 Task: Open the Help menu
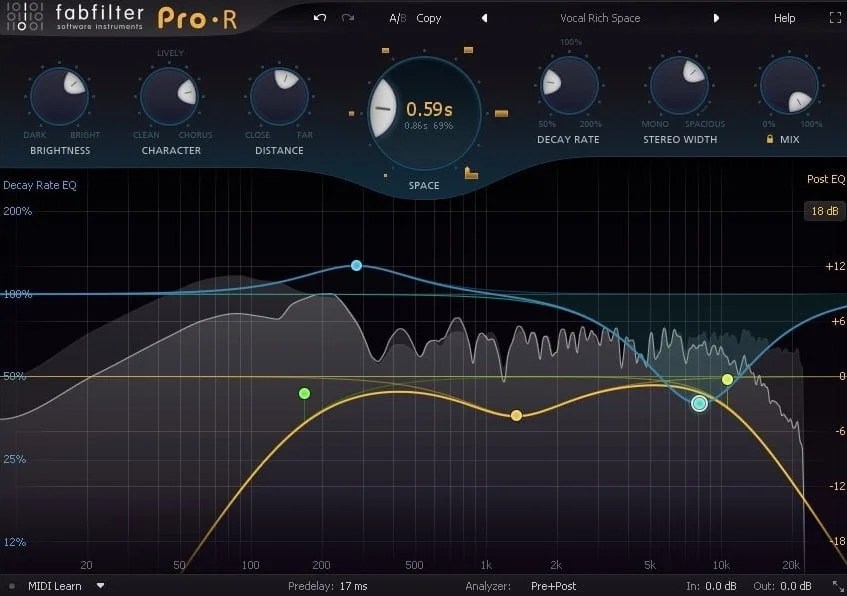pos(784,17)
